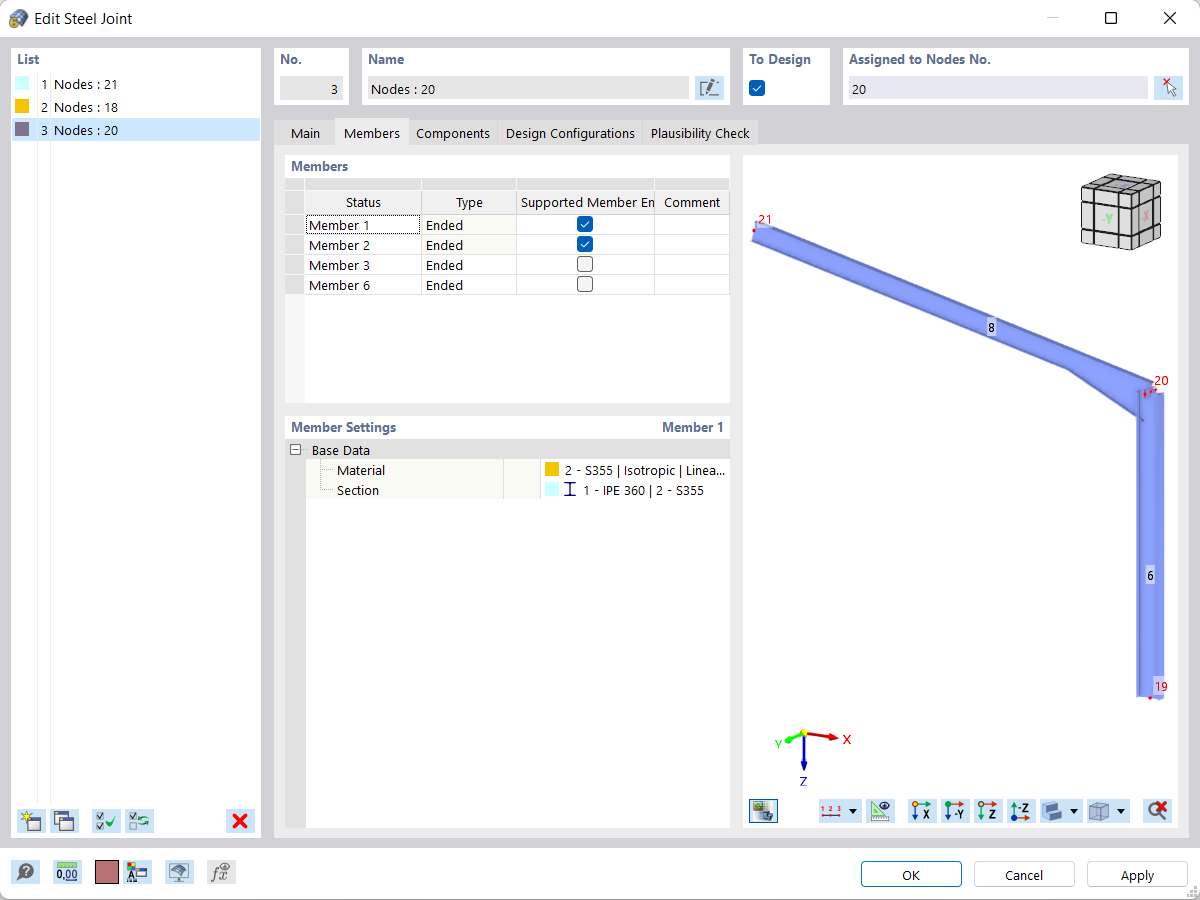
Task: Click the fx formula view icon
Action: tap(221, 872)
